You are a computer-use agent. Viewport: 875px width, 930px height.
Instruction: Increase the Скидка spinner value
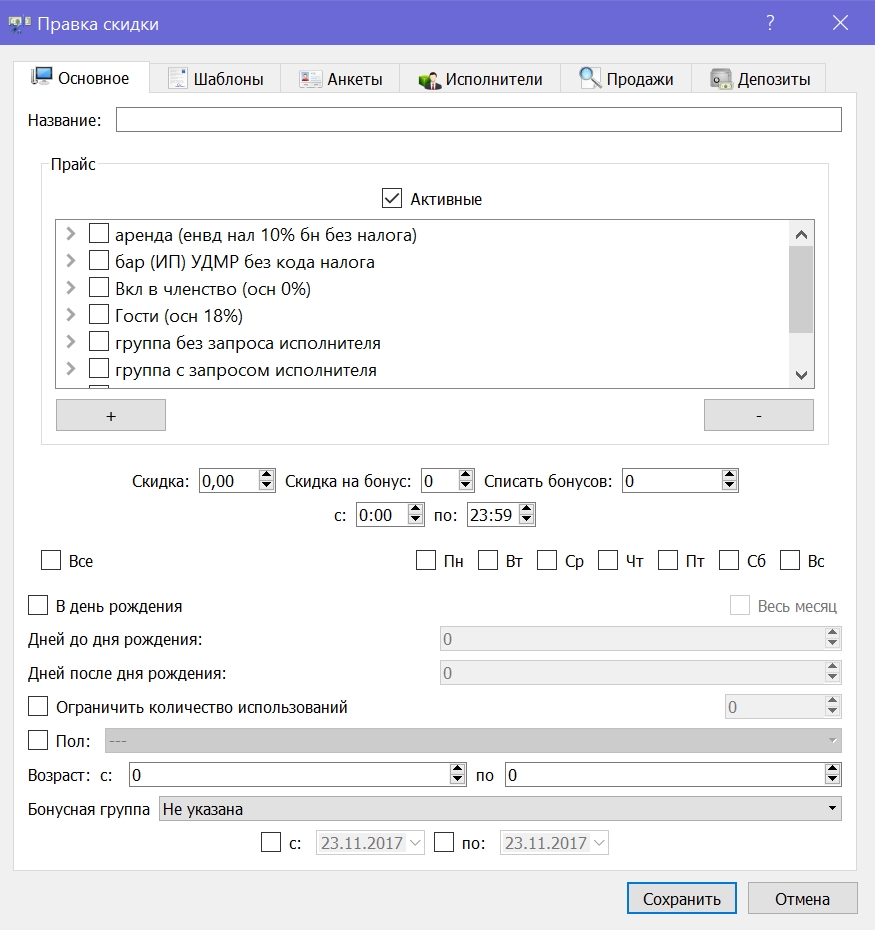click(267, 475)
